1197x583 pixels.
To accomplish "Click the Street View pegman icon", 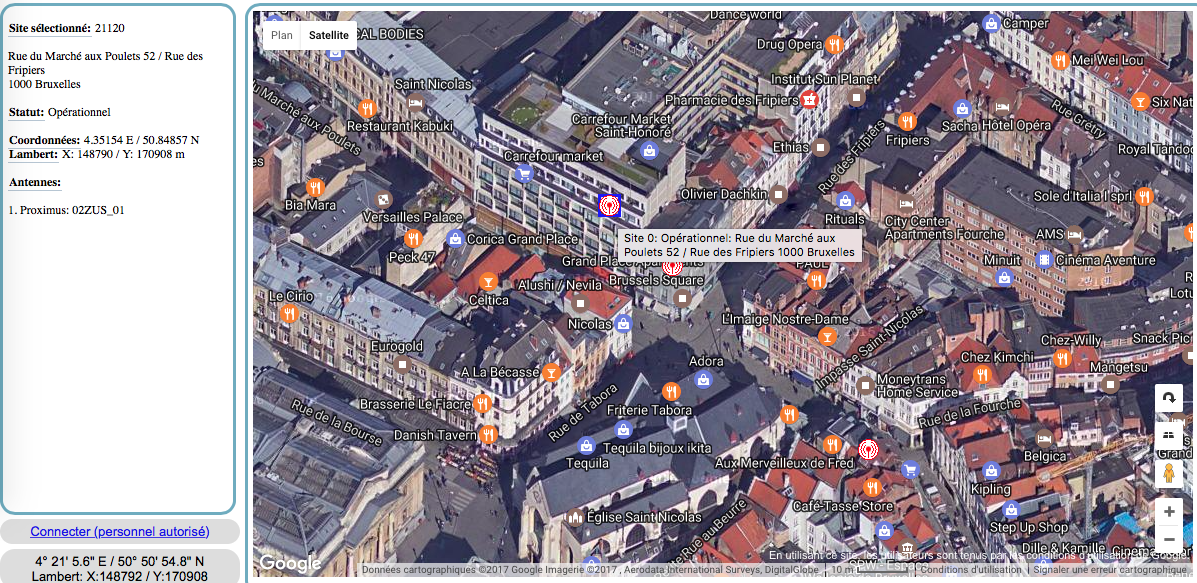I will click(x=1169, y=474).
